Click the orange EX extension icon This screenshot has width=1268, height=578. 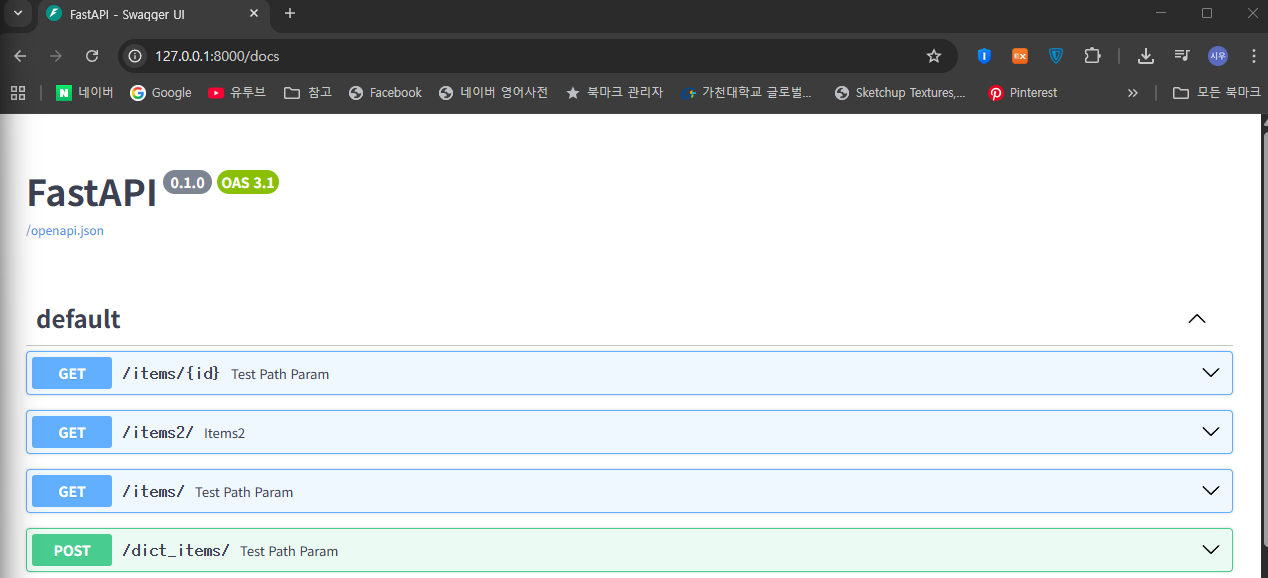pos(1020,56)
